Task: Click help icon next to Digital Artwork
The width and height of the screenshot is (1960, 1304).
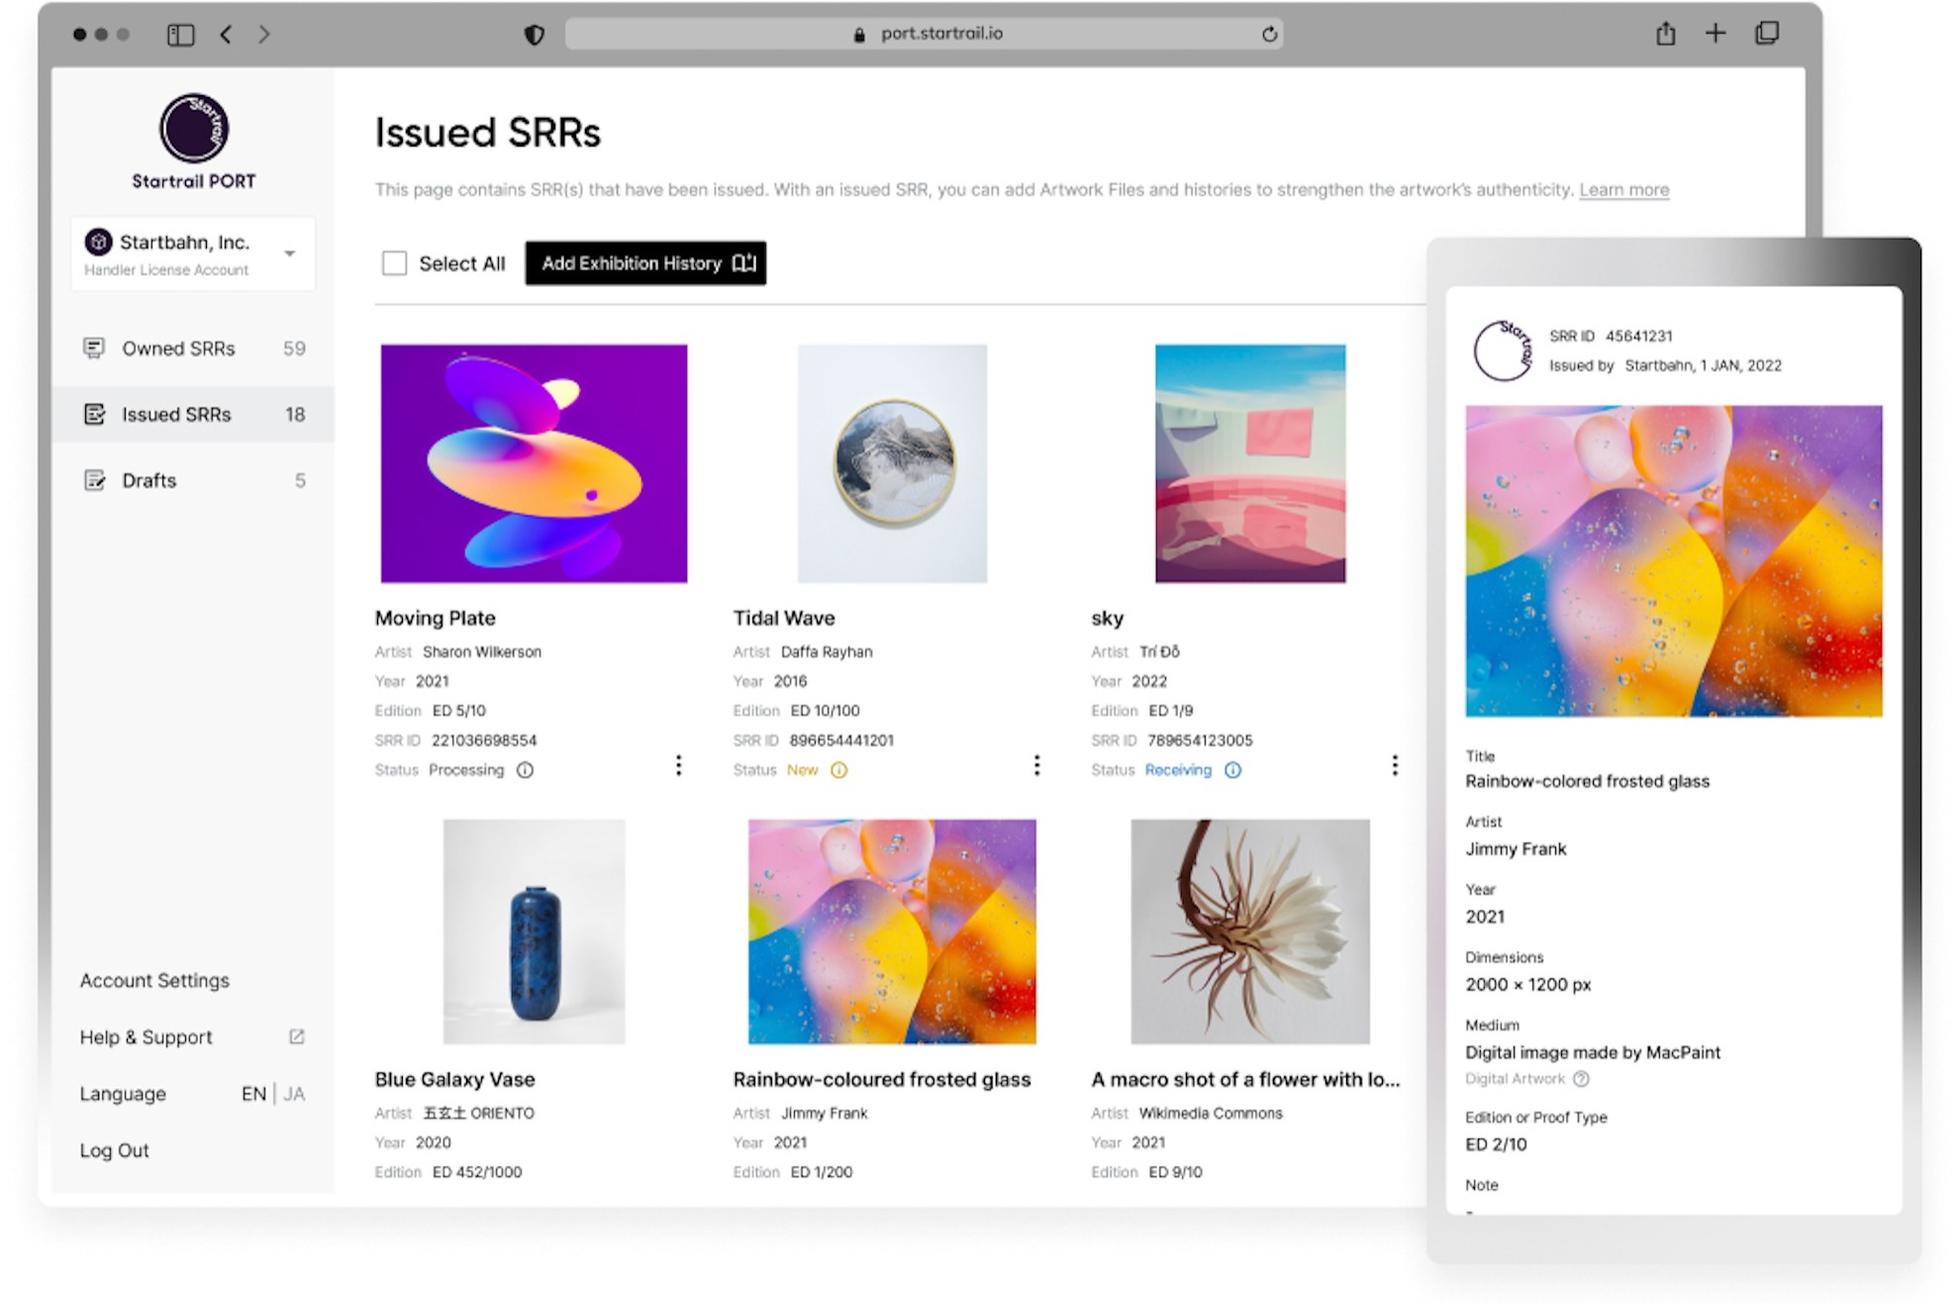Action: tap(1581, 1079)
